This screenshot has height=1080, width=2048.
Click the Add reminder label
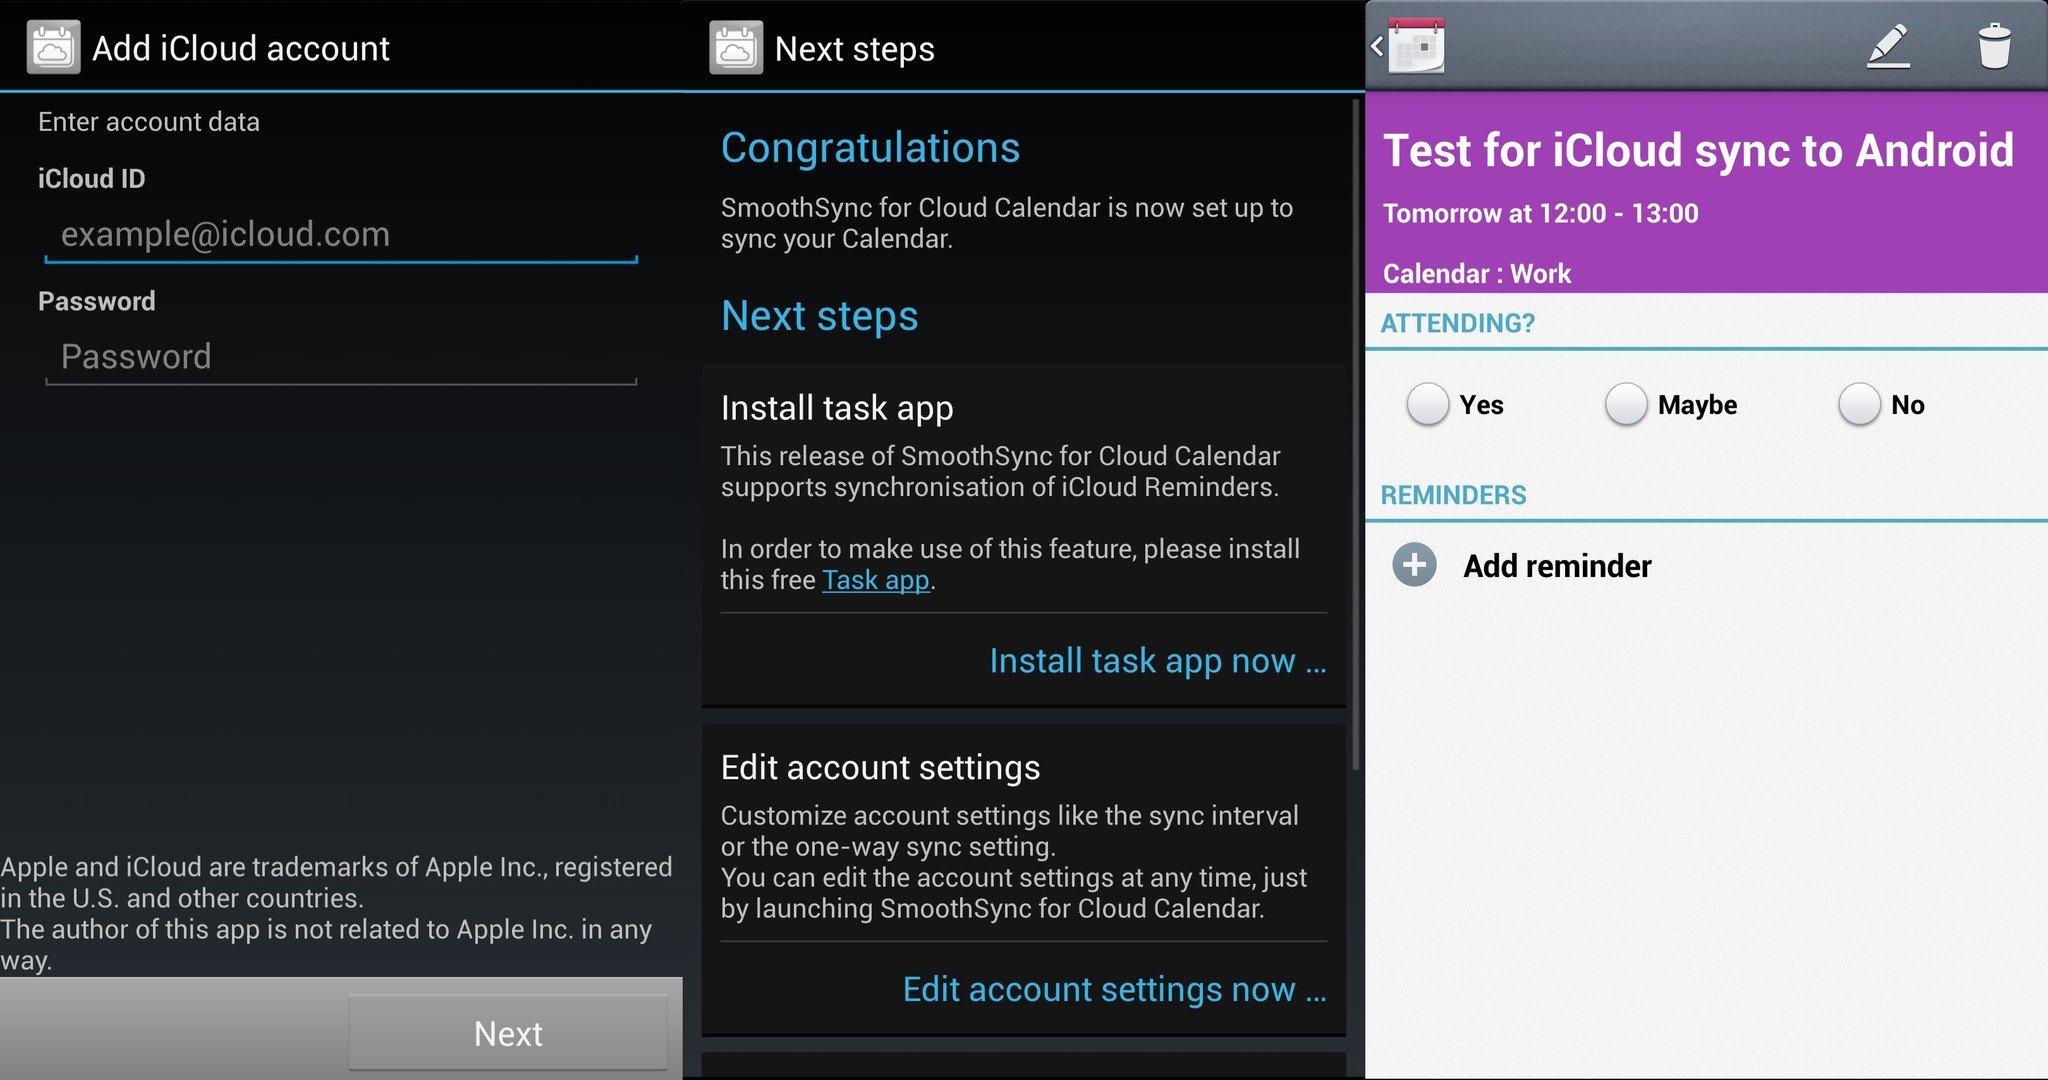[1557, 566]
